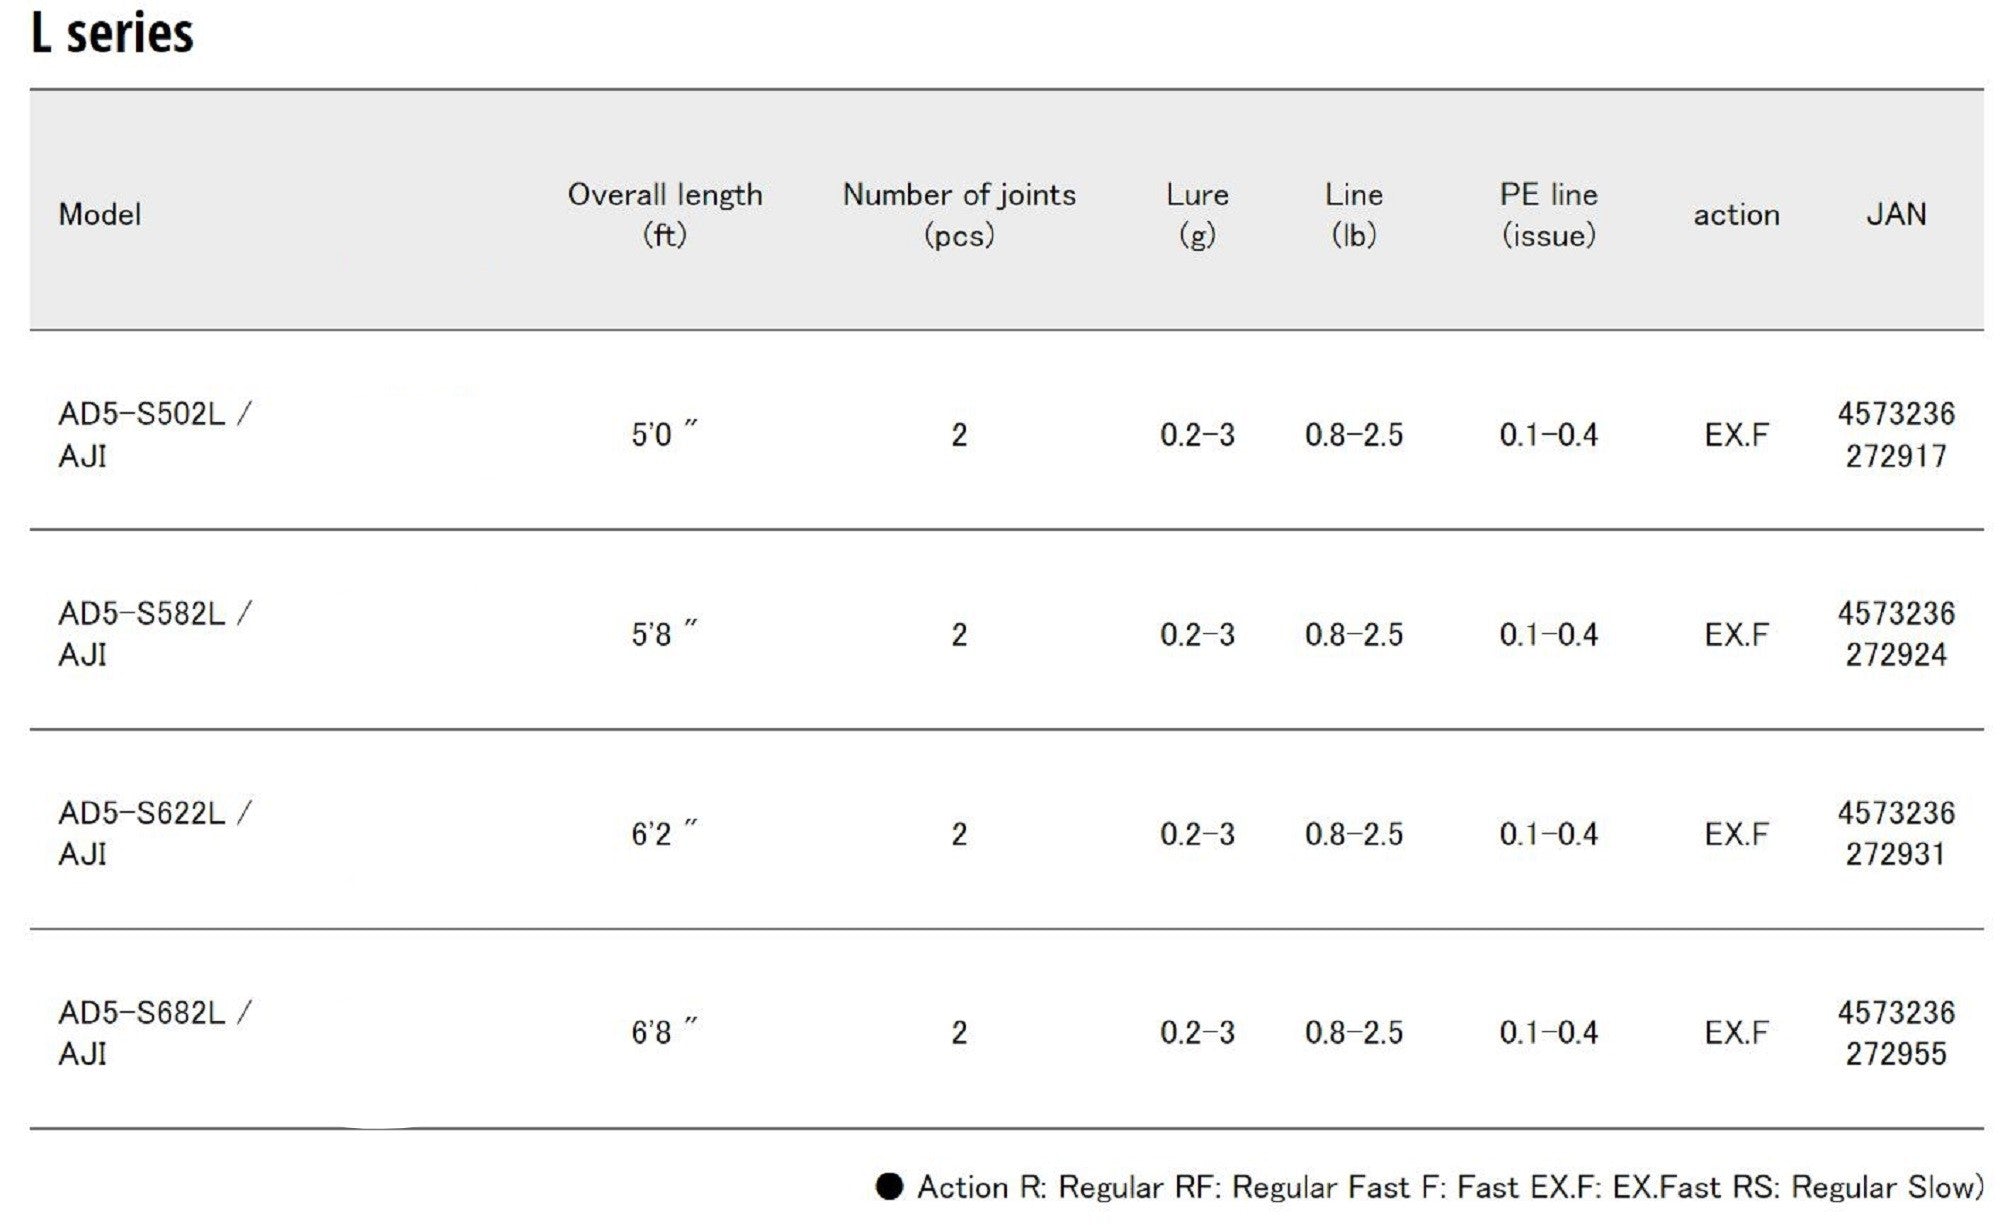
Task: Click the PE line (issue) header
Action: click(x=1548, y=214)
